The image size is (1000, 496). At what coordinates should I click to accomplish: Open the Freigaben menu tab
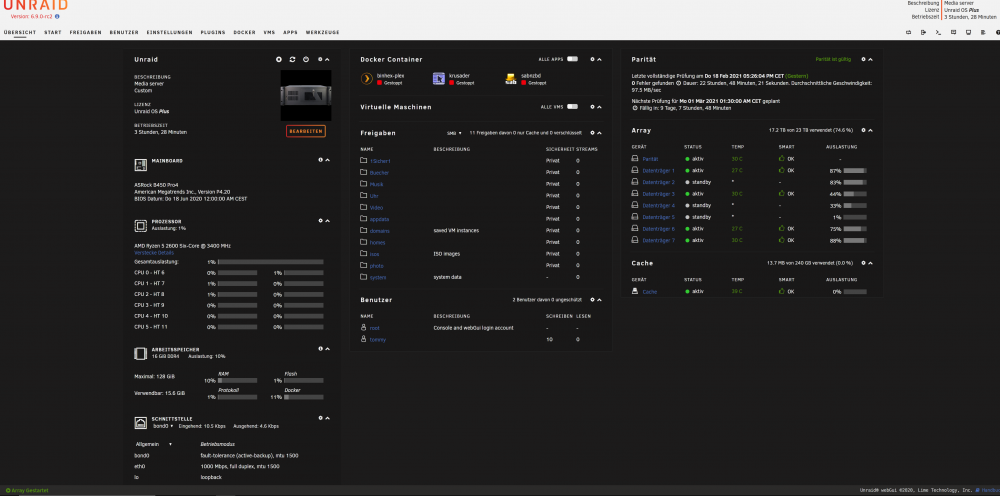(85, 32)
